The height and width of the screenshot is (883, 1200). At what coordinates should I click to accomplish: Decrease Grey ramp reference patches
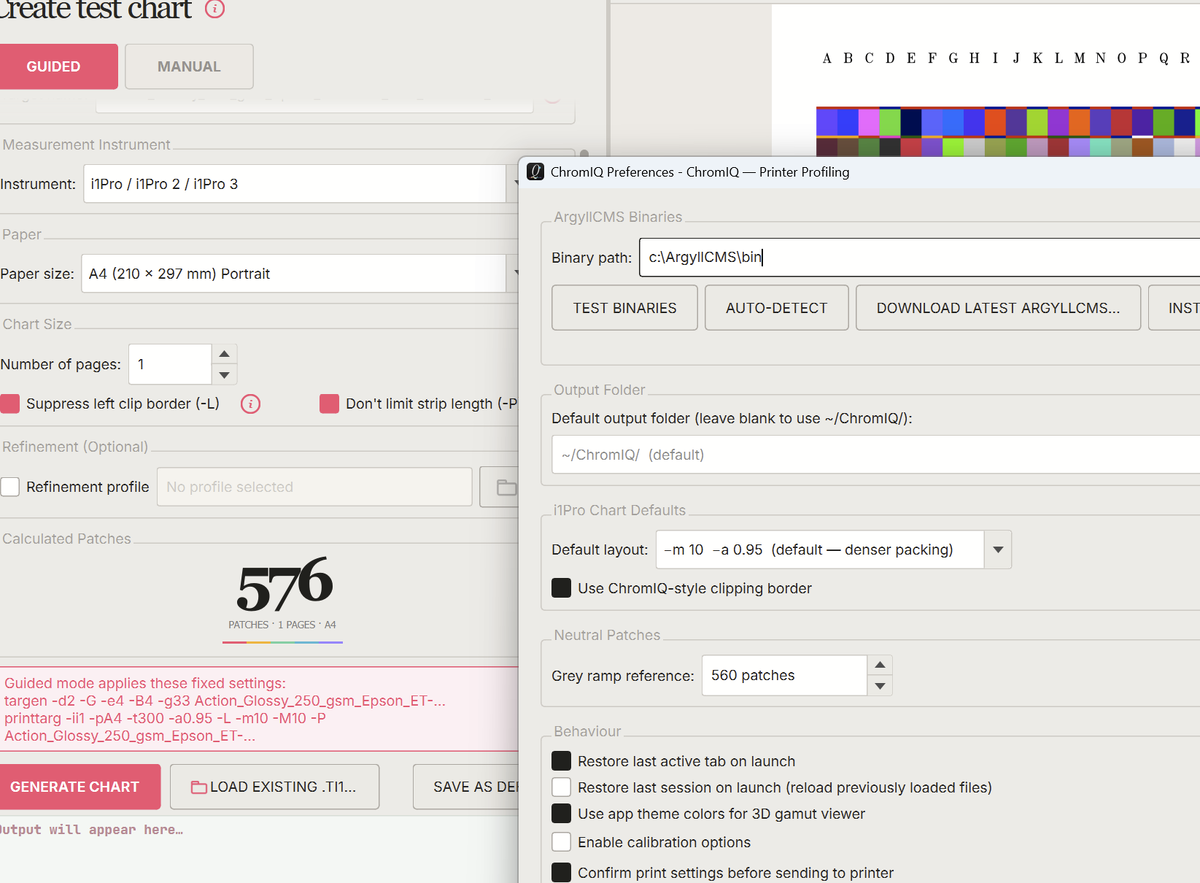tap(880, 686)
